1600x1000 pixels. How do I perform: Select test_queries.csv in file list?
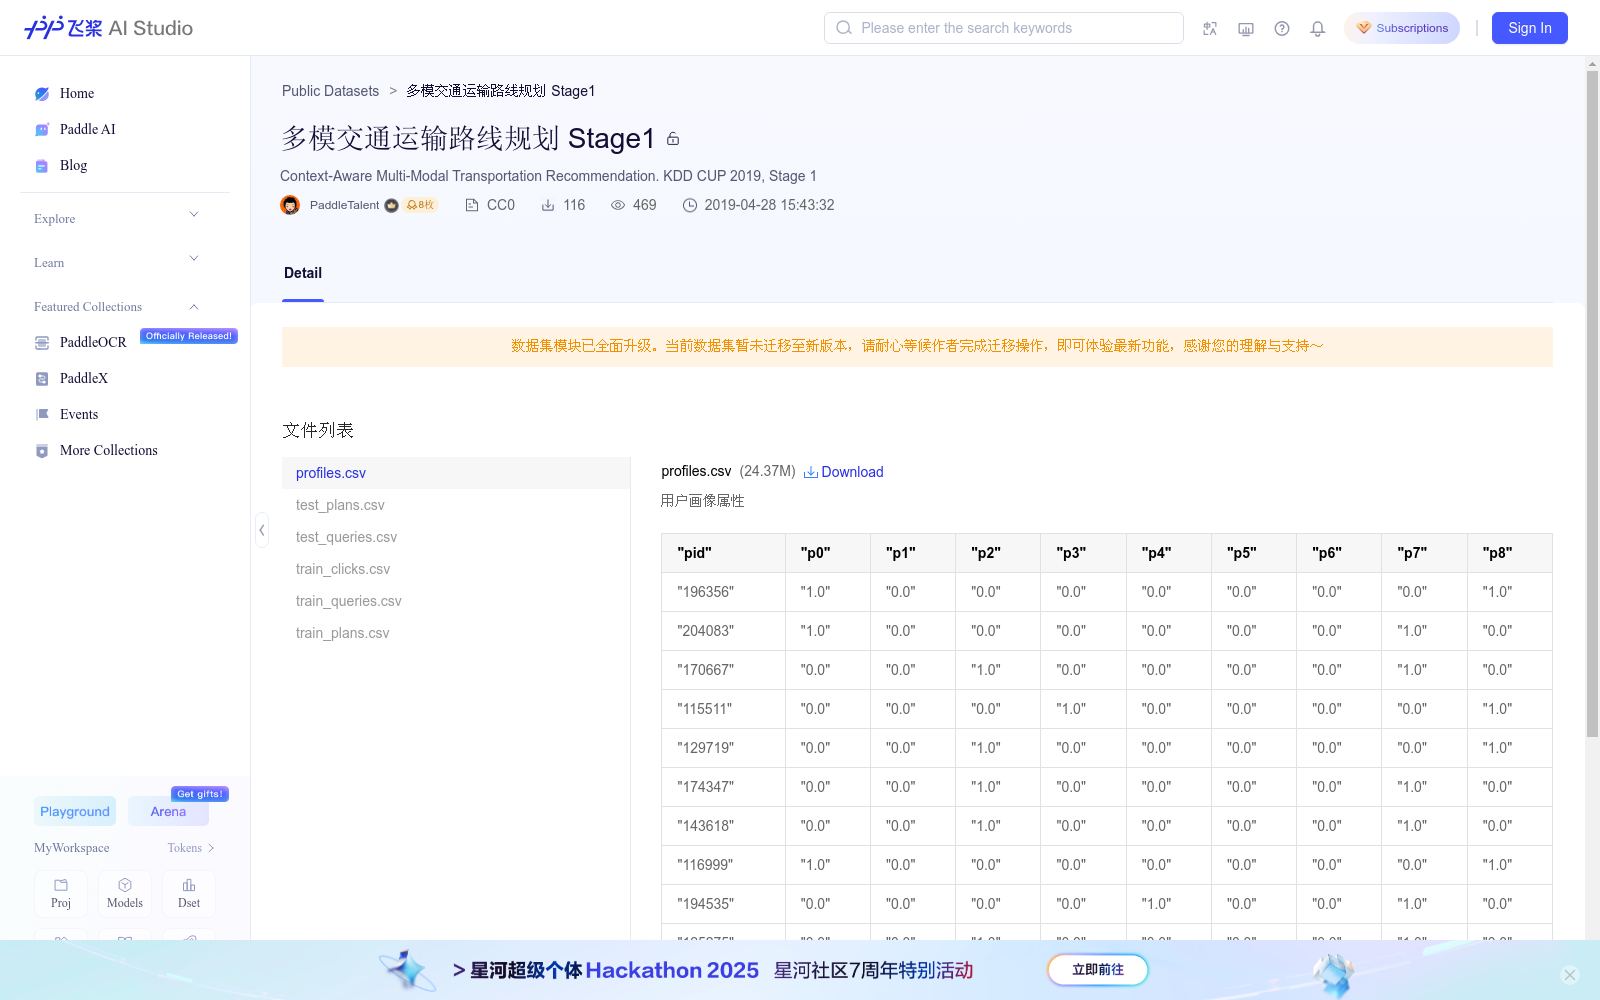point(456,537)
